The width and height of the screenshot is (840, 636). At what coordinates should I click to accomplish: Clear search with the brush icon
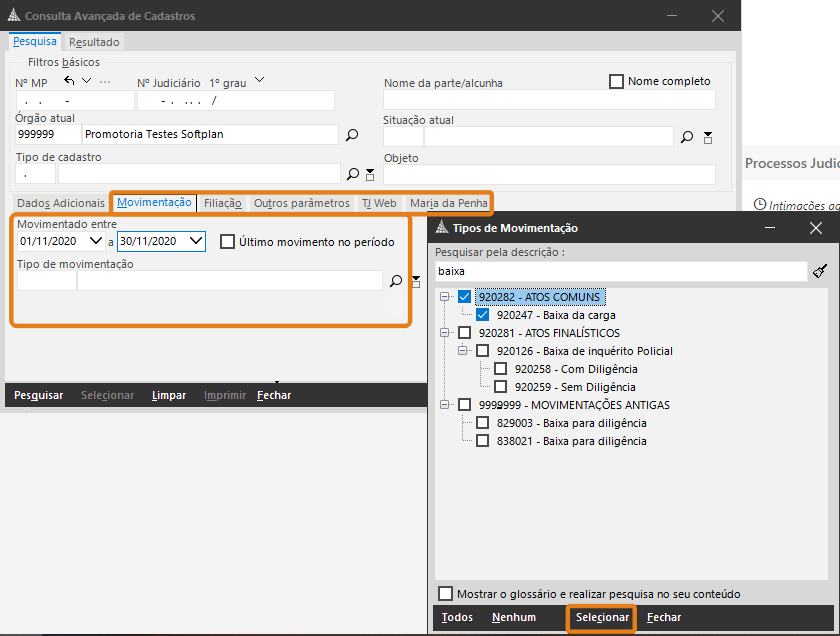(x=820, y=271)
